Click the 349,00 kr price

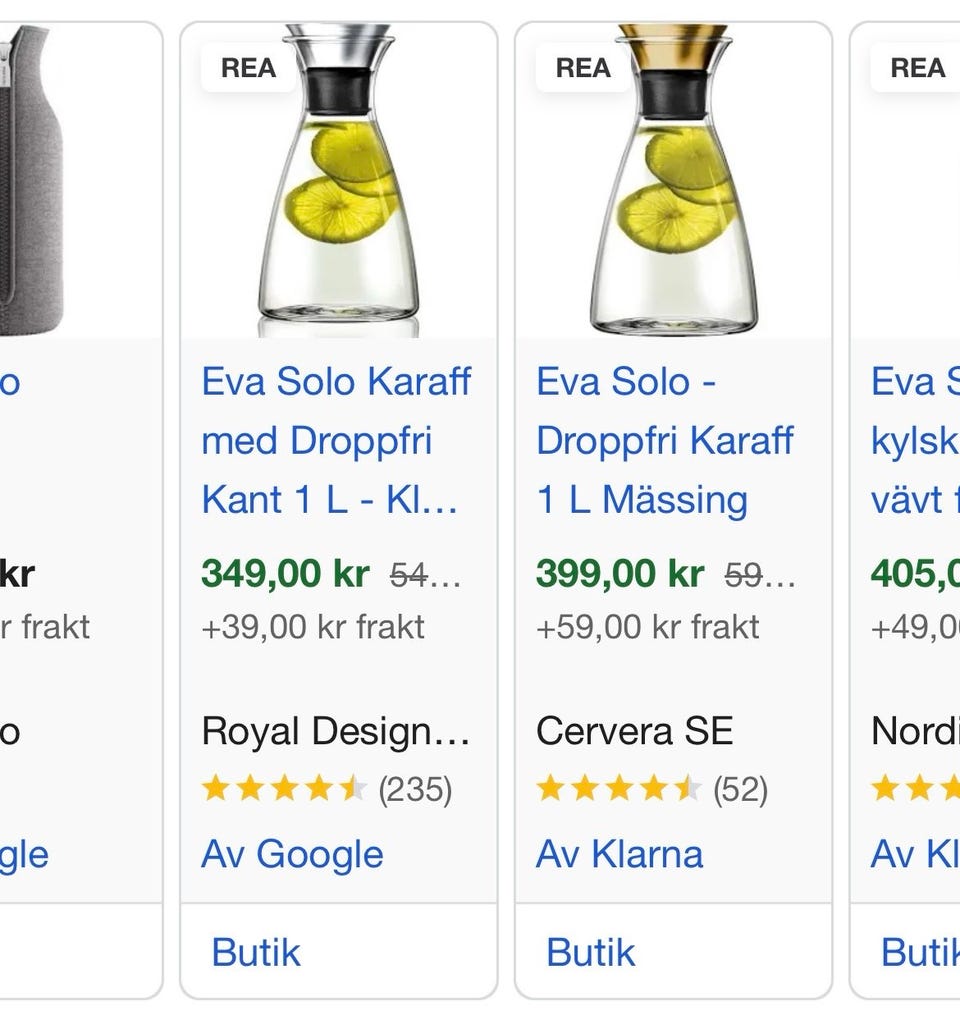(285, 574)
